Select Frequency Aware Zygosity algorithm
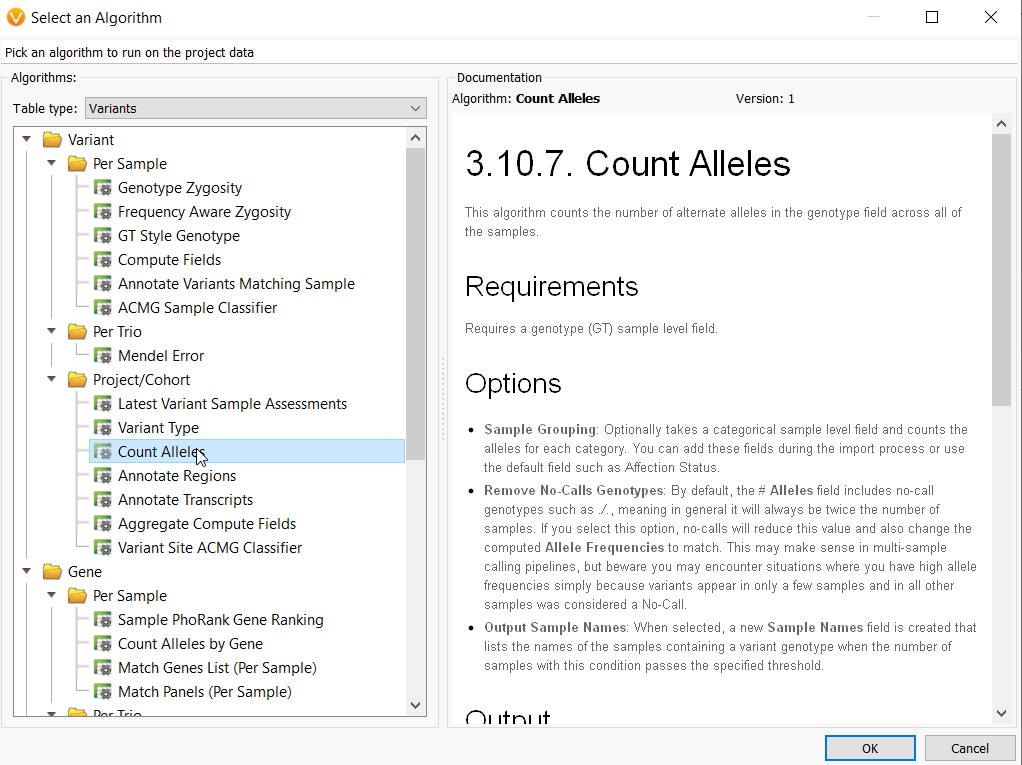 point(204,212)
